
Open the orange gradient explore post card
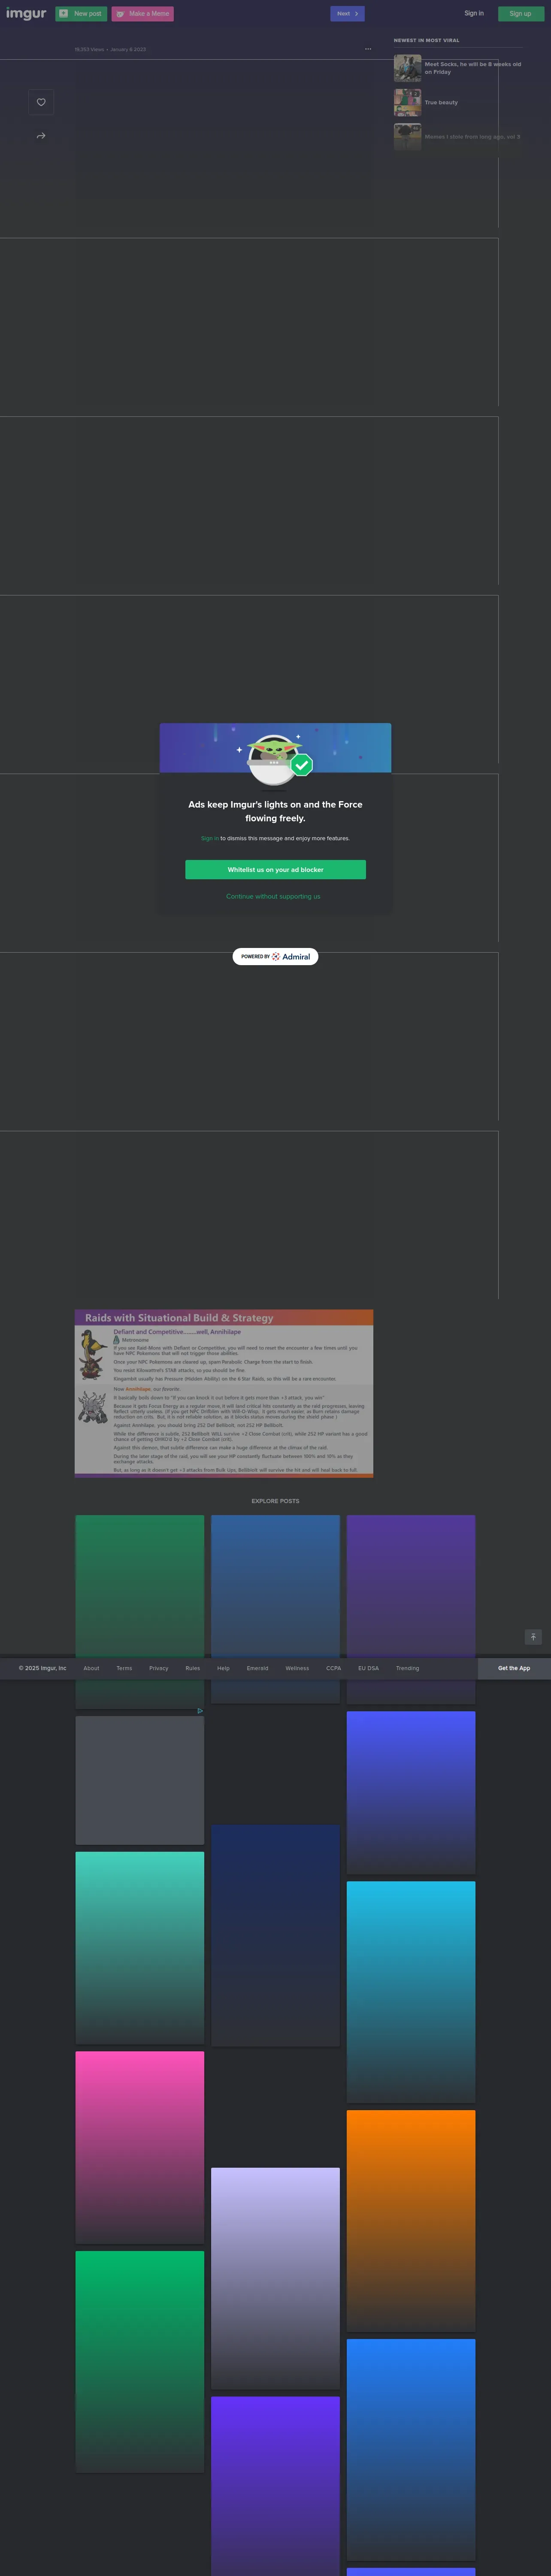411,2220
